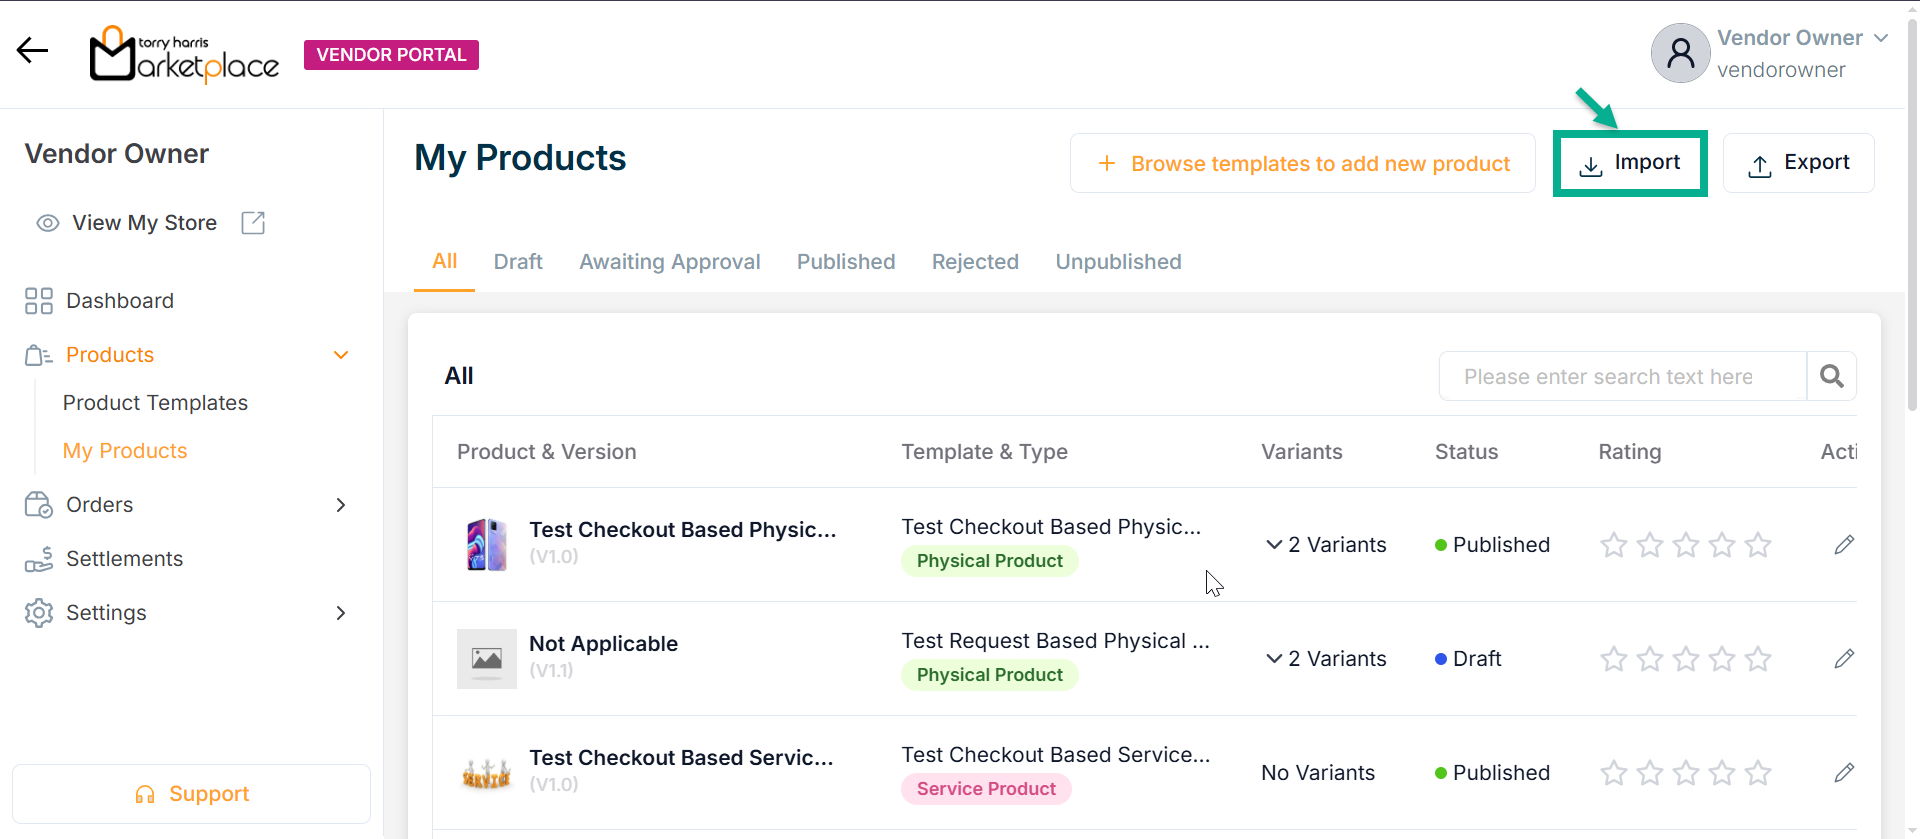Click the Vendor Owner profile avatar
Viewport: 1920px width, 839px height.
(1680, 53)
